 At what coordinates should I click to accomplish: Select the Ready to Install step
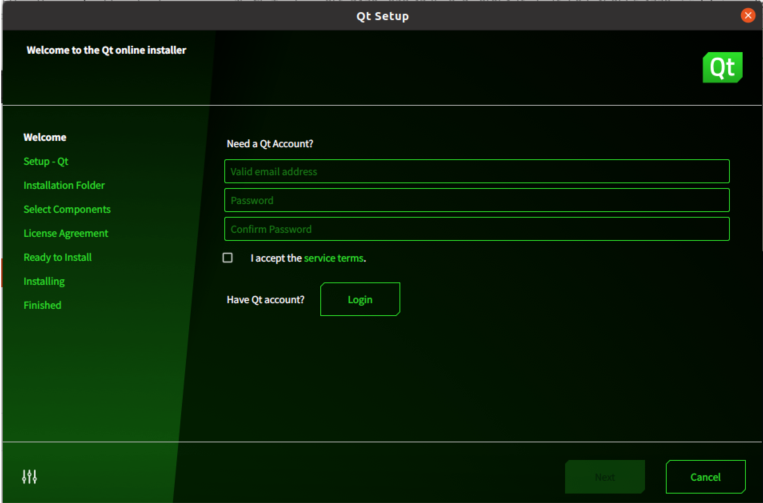[57, 257]
